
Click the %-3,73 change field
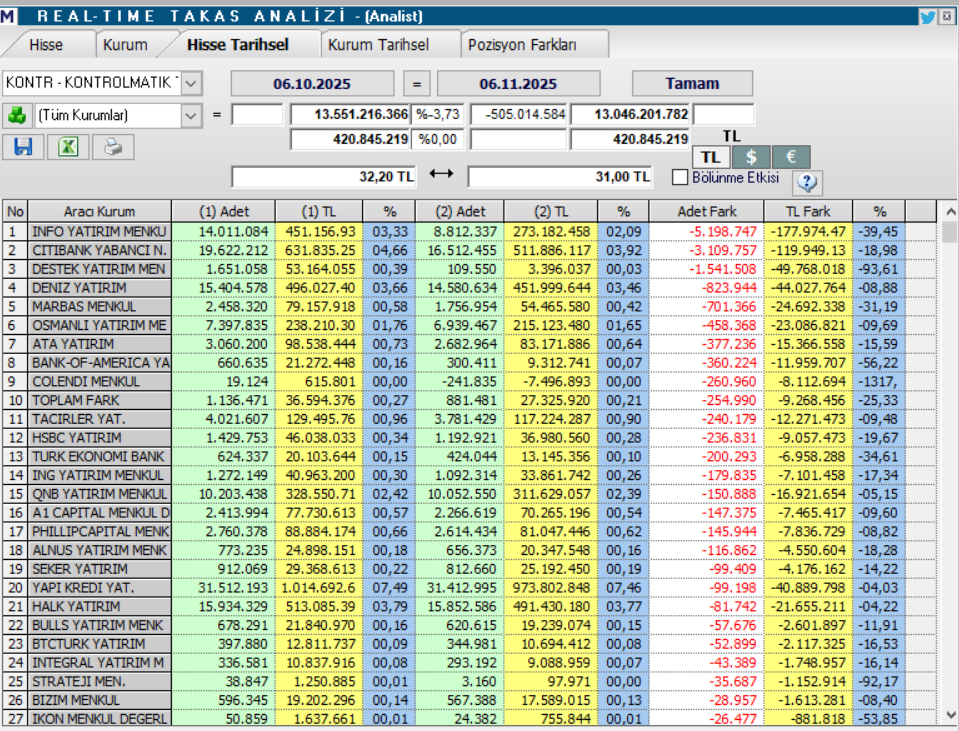[437, 114]
